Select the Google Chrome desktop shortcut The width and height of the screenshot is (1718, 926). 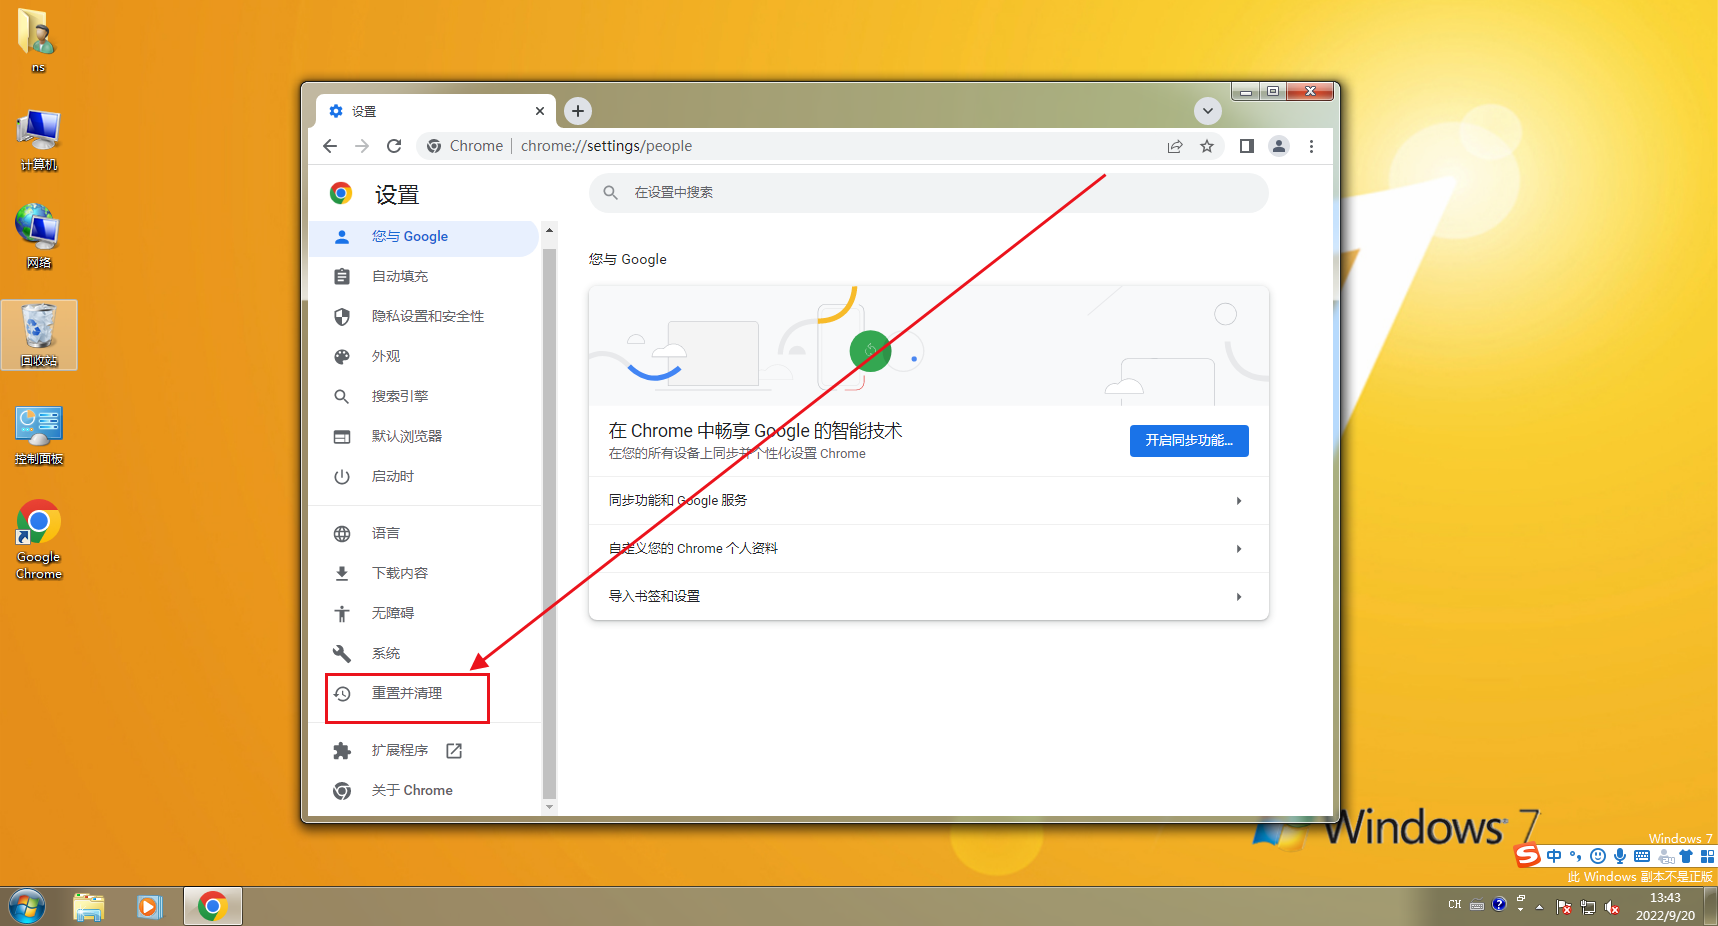tap(39, 540)
